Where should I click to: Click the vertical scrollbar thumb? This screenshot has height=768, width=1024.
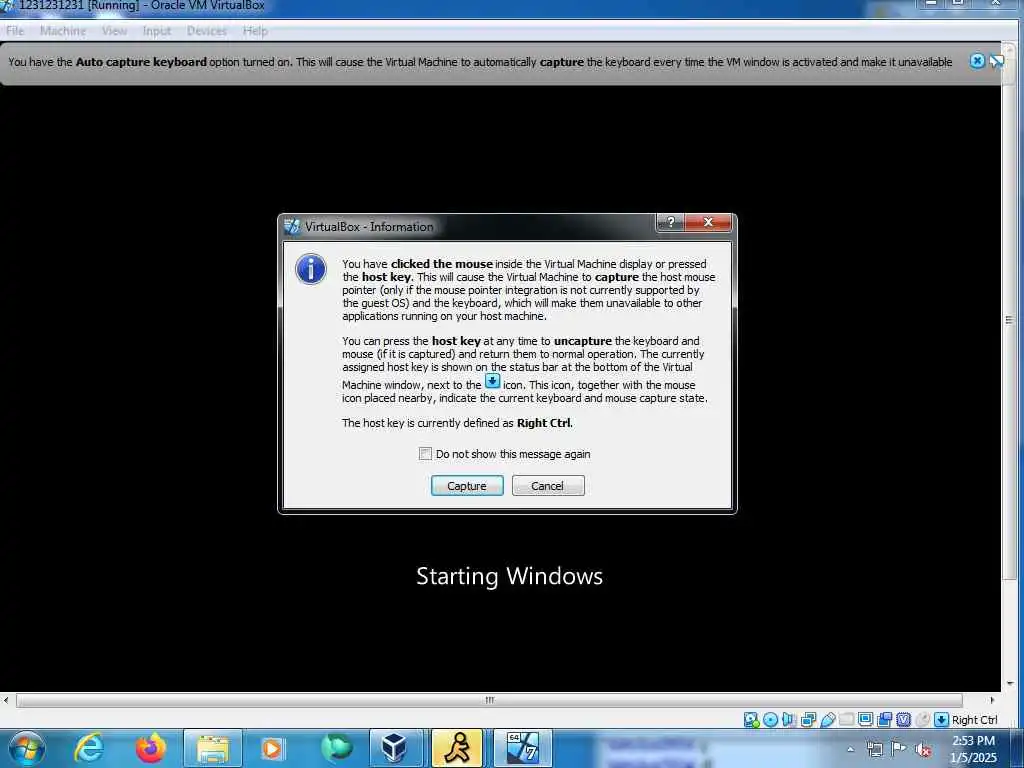pyautogui.click(x=1009, y=320)
